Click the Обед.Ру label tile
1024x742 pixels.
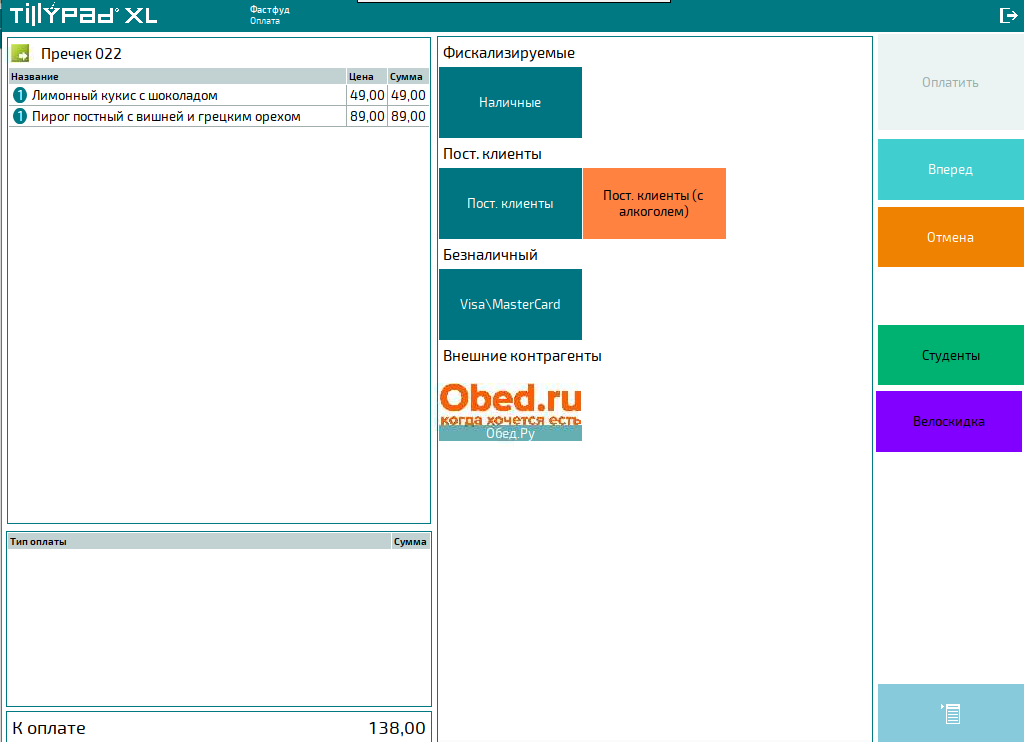coord(510,434)
